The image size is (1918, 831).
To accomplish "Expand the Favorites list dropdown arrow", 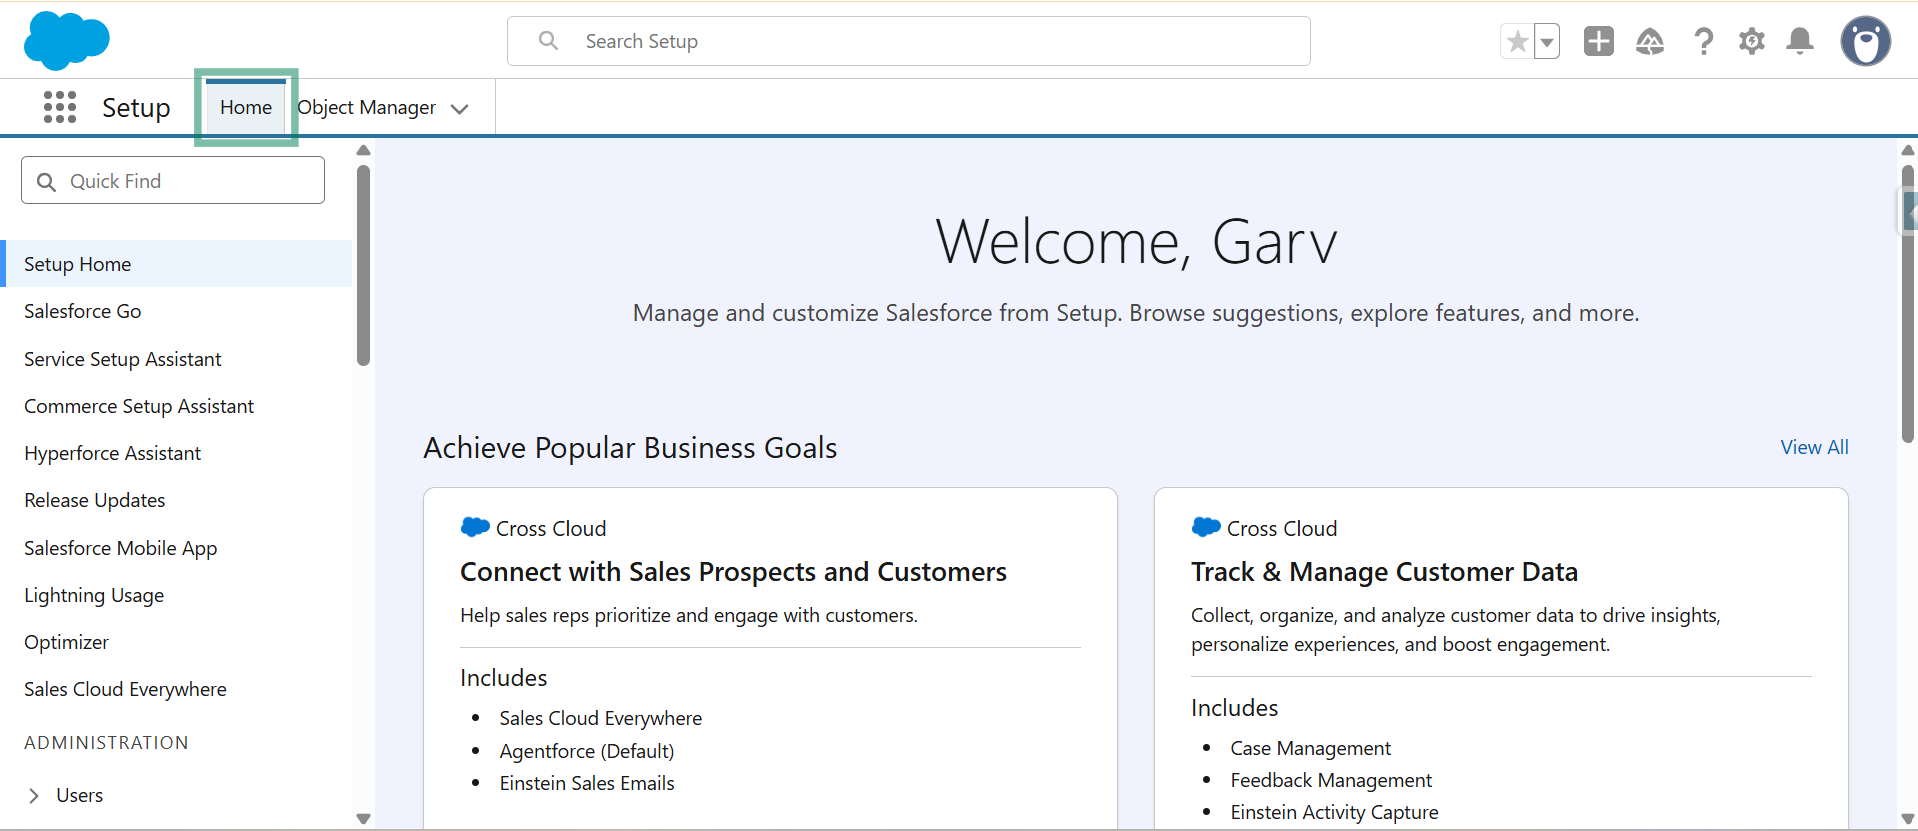I will pyautogui.click(x=1547, y=42).
